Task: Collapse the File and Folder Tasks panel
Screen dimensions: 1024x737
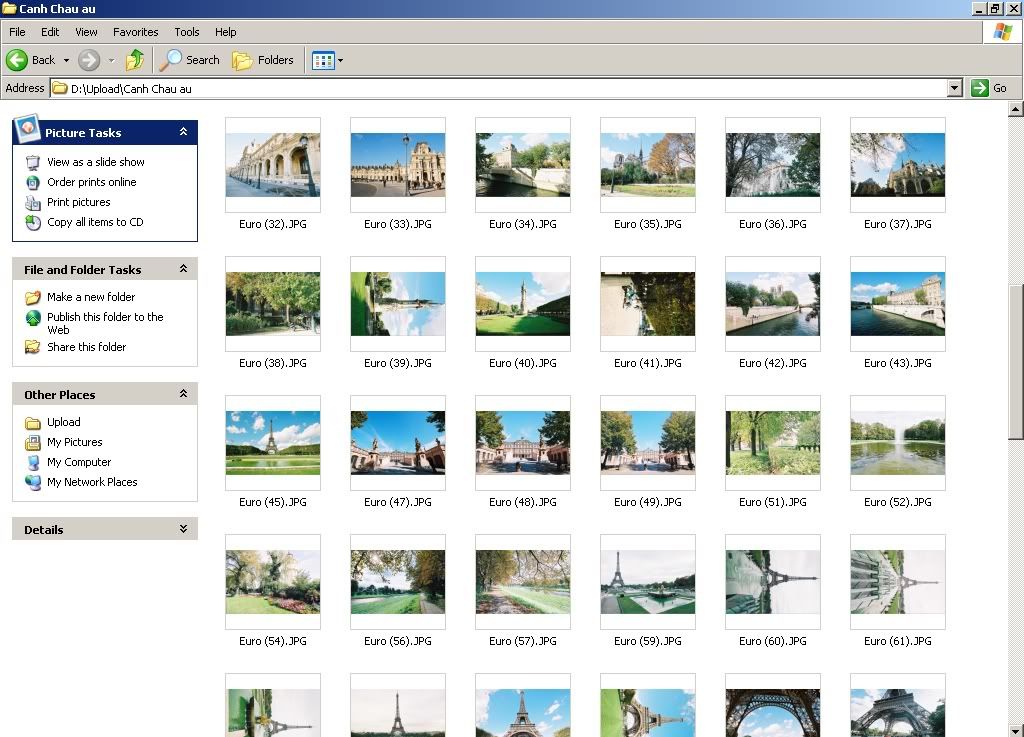Action: click(x=184, y=269)
